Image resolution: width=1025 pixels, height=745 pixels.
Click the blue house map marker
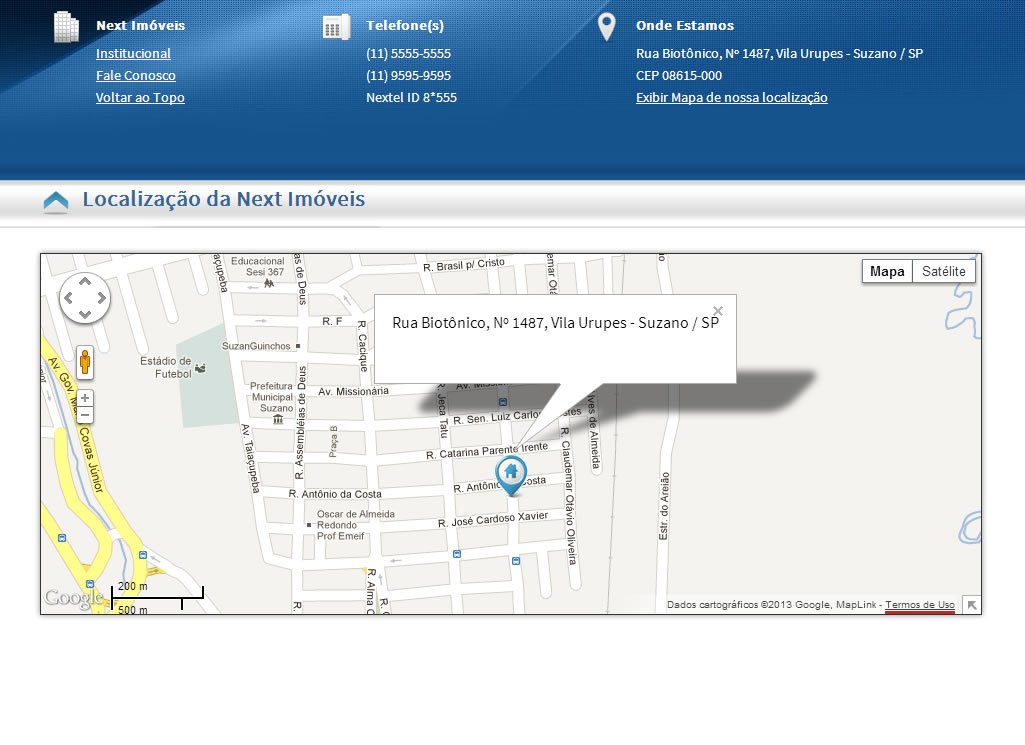tap(511, 475)
